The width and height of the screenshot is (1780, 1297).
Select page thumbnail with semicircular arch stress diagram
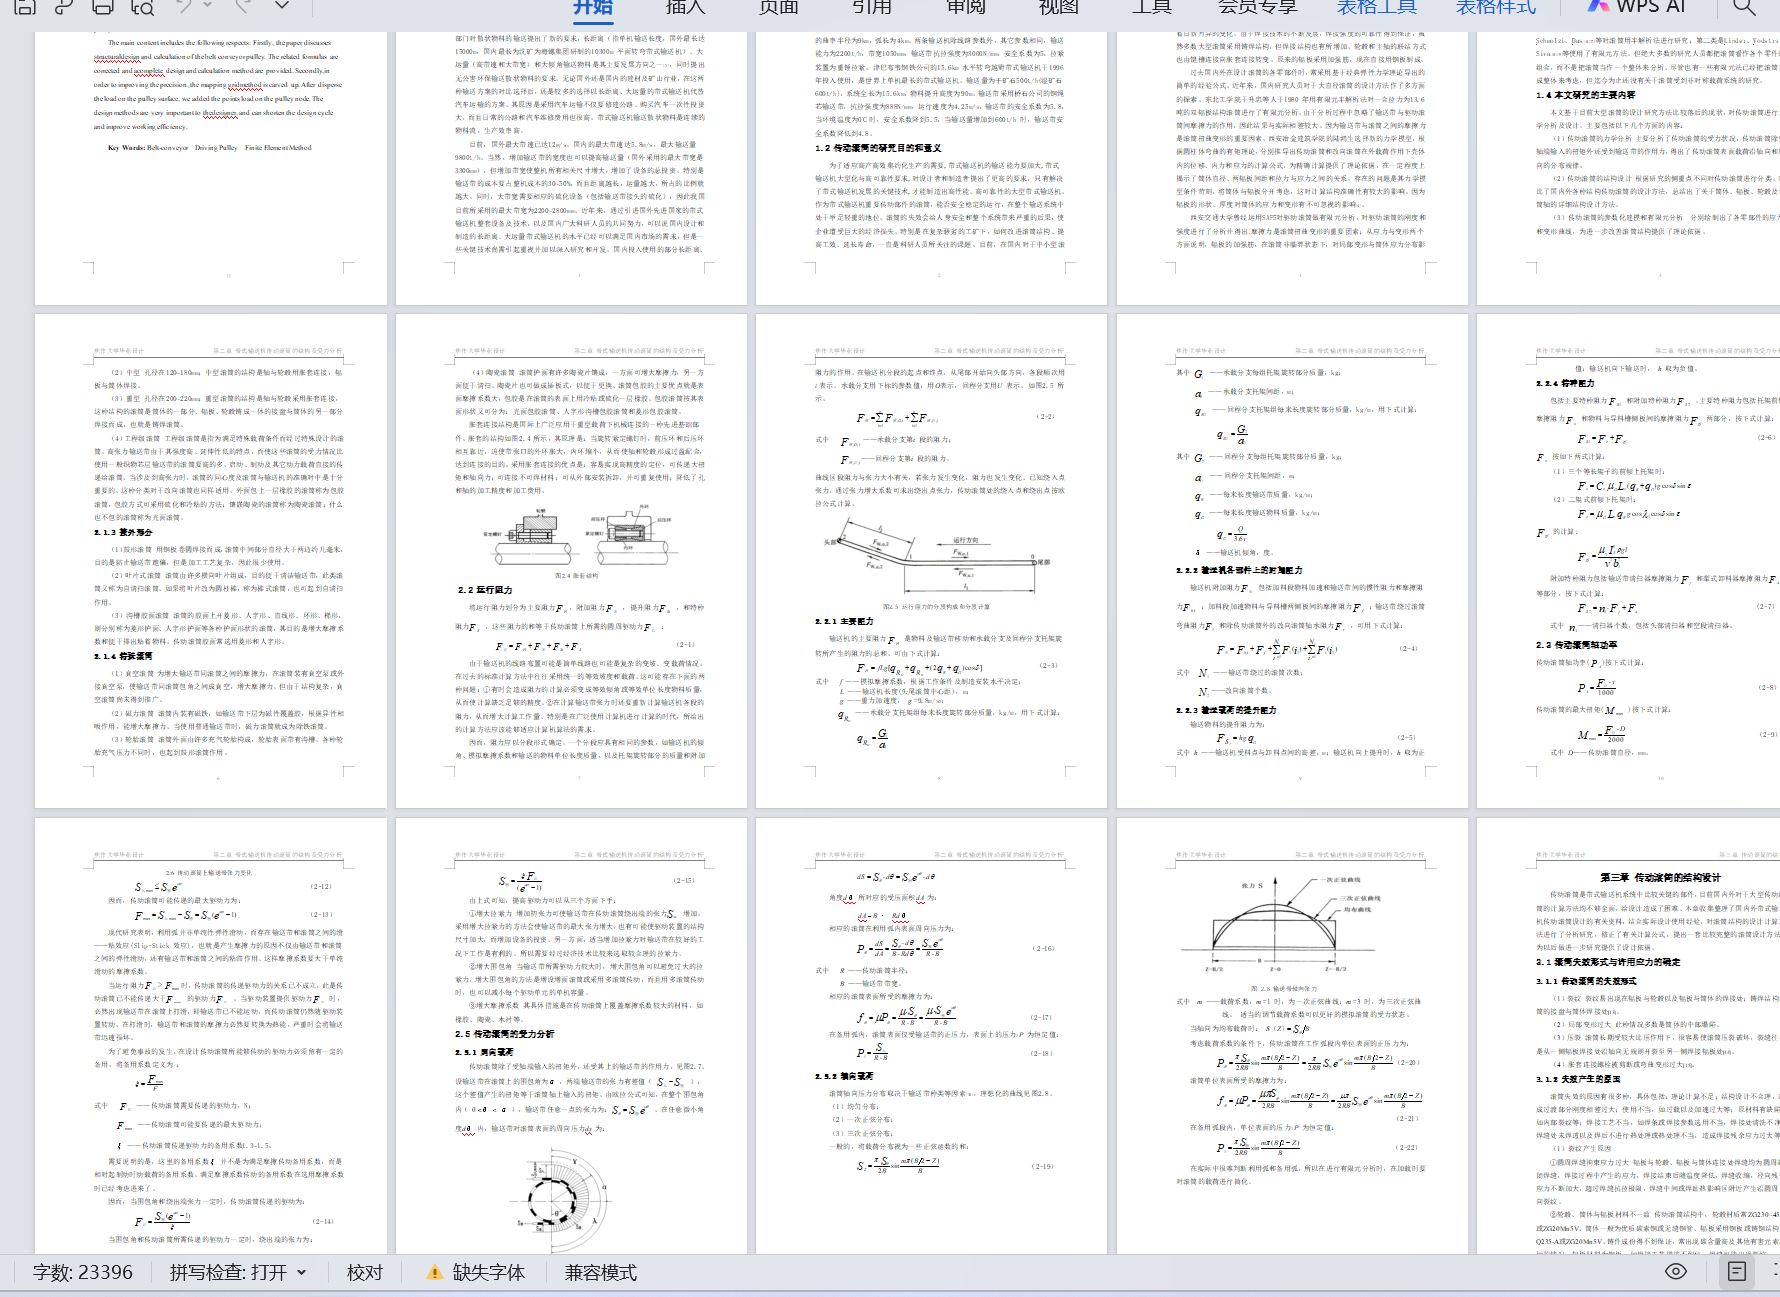point(1292,1036)
